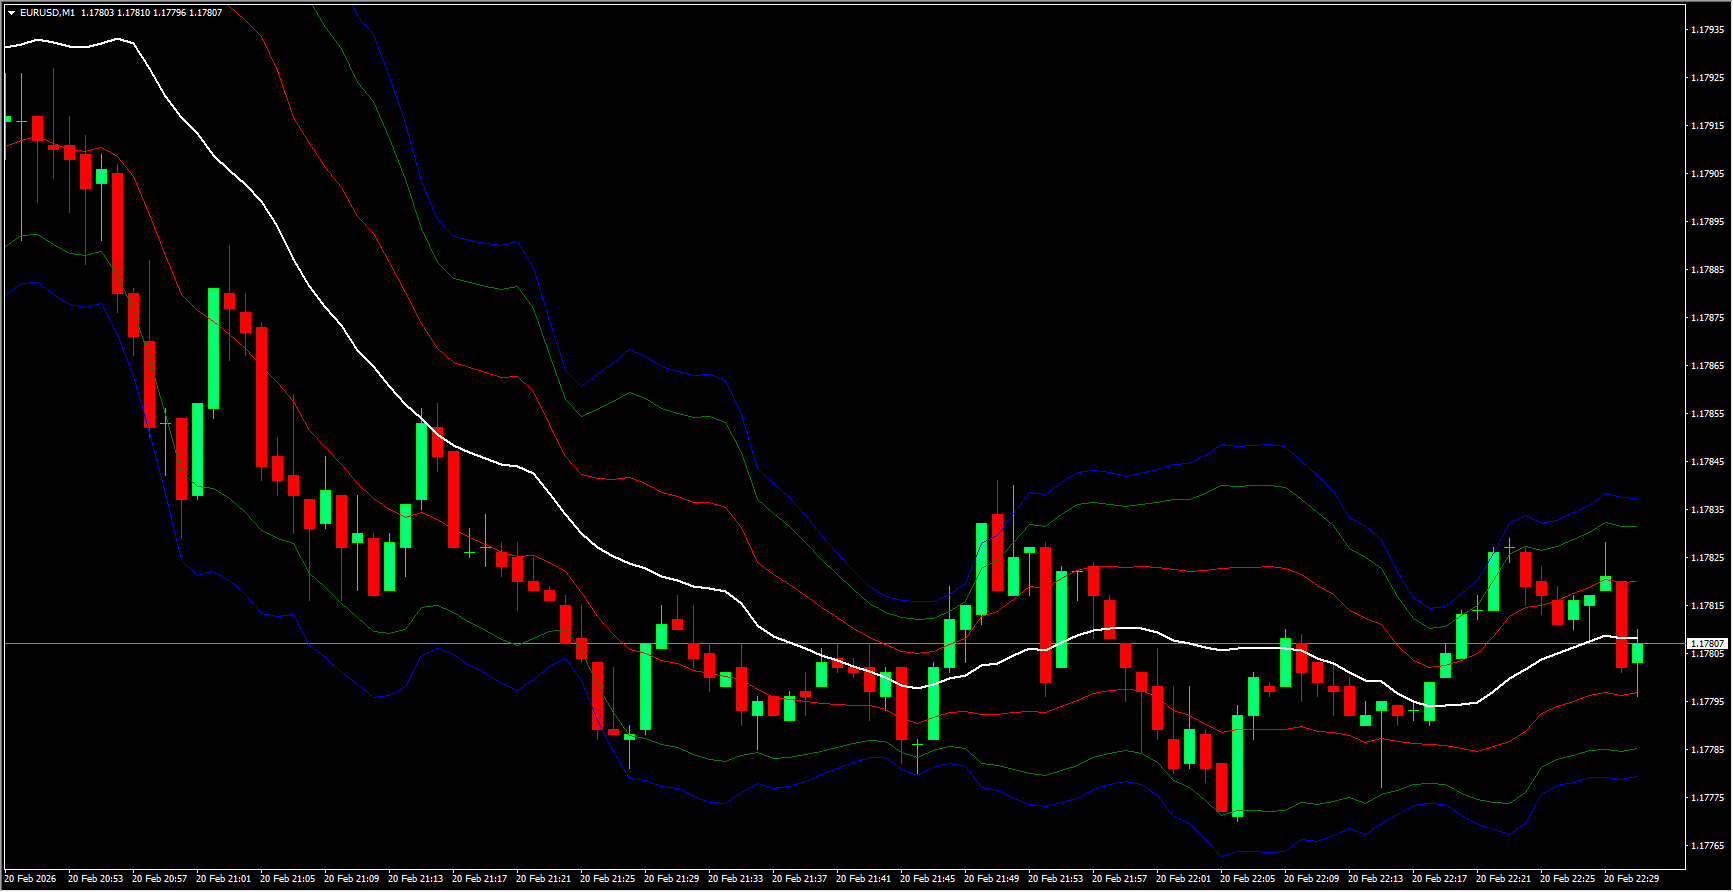This screenshot has height=892, width=1733.
Task: Select the current price label 1.17807
Action: (1707, 644)
